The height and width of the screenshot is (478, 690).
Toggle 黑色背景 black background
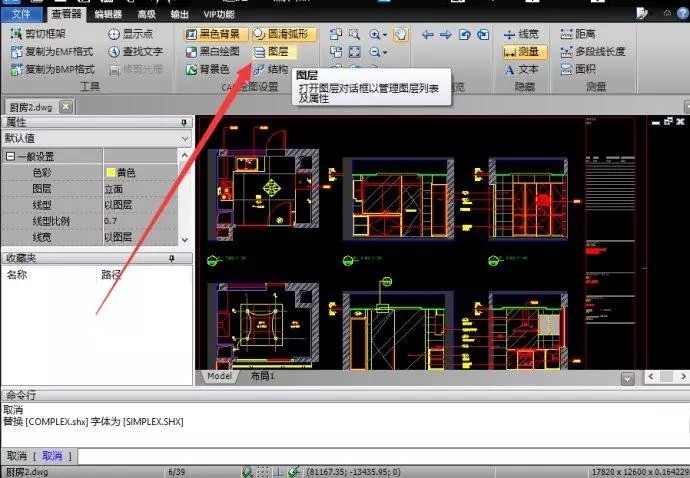click(212, 33)
